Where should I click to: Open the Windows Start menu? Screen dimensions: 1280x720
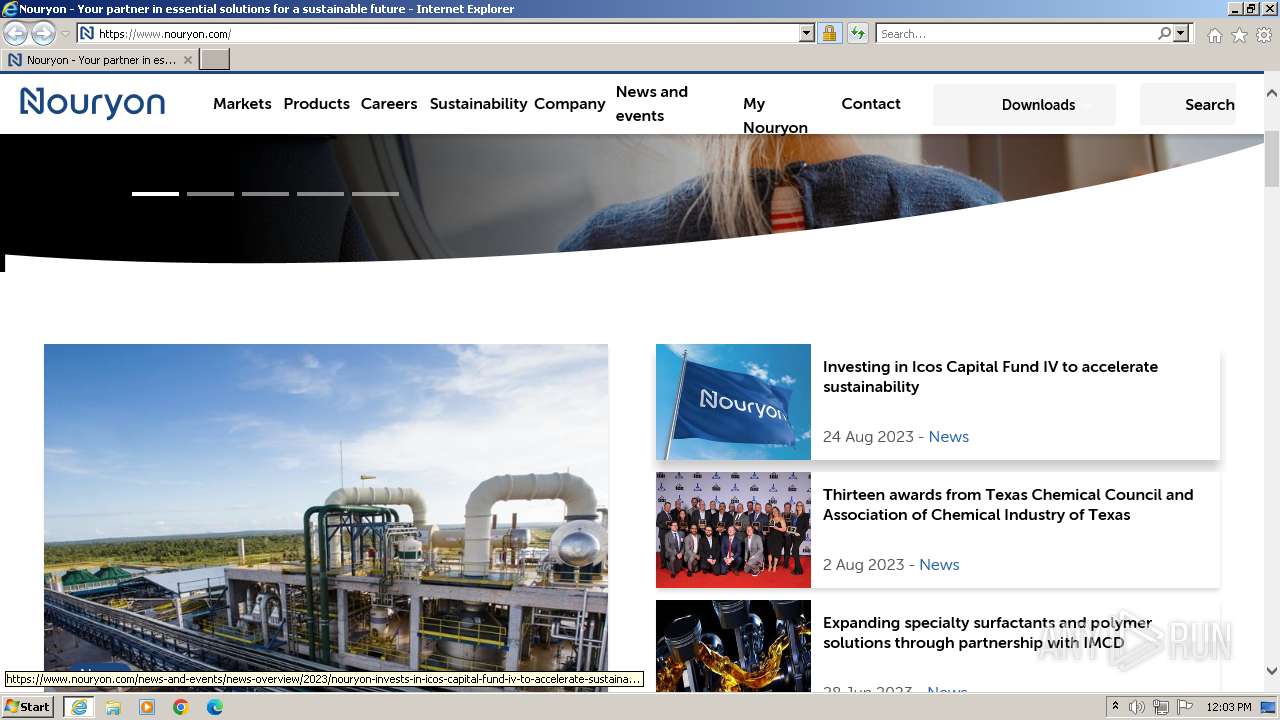(x=28, y=706)
